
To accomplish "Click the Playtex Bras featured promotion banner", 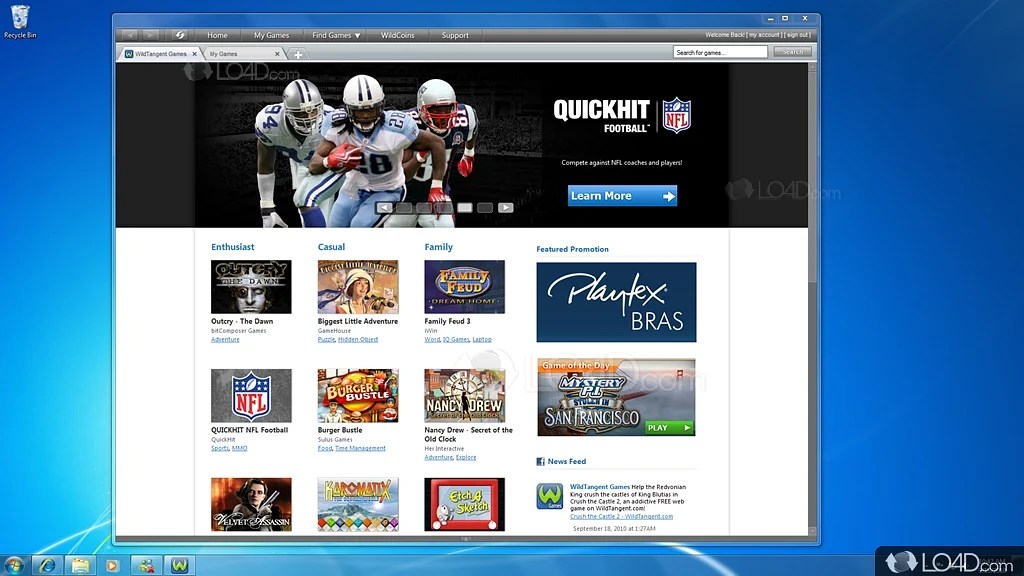I will [x=616, y=302].
